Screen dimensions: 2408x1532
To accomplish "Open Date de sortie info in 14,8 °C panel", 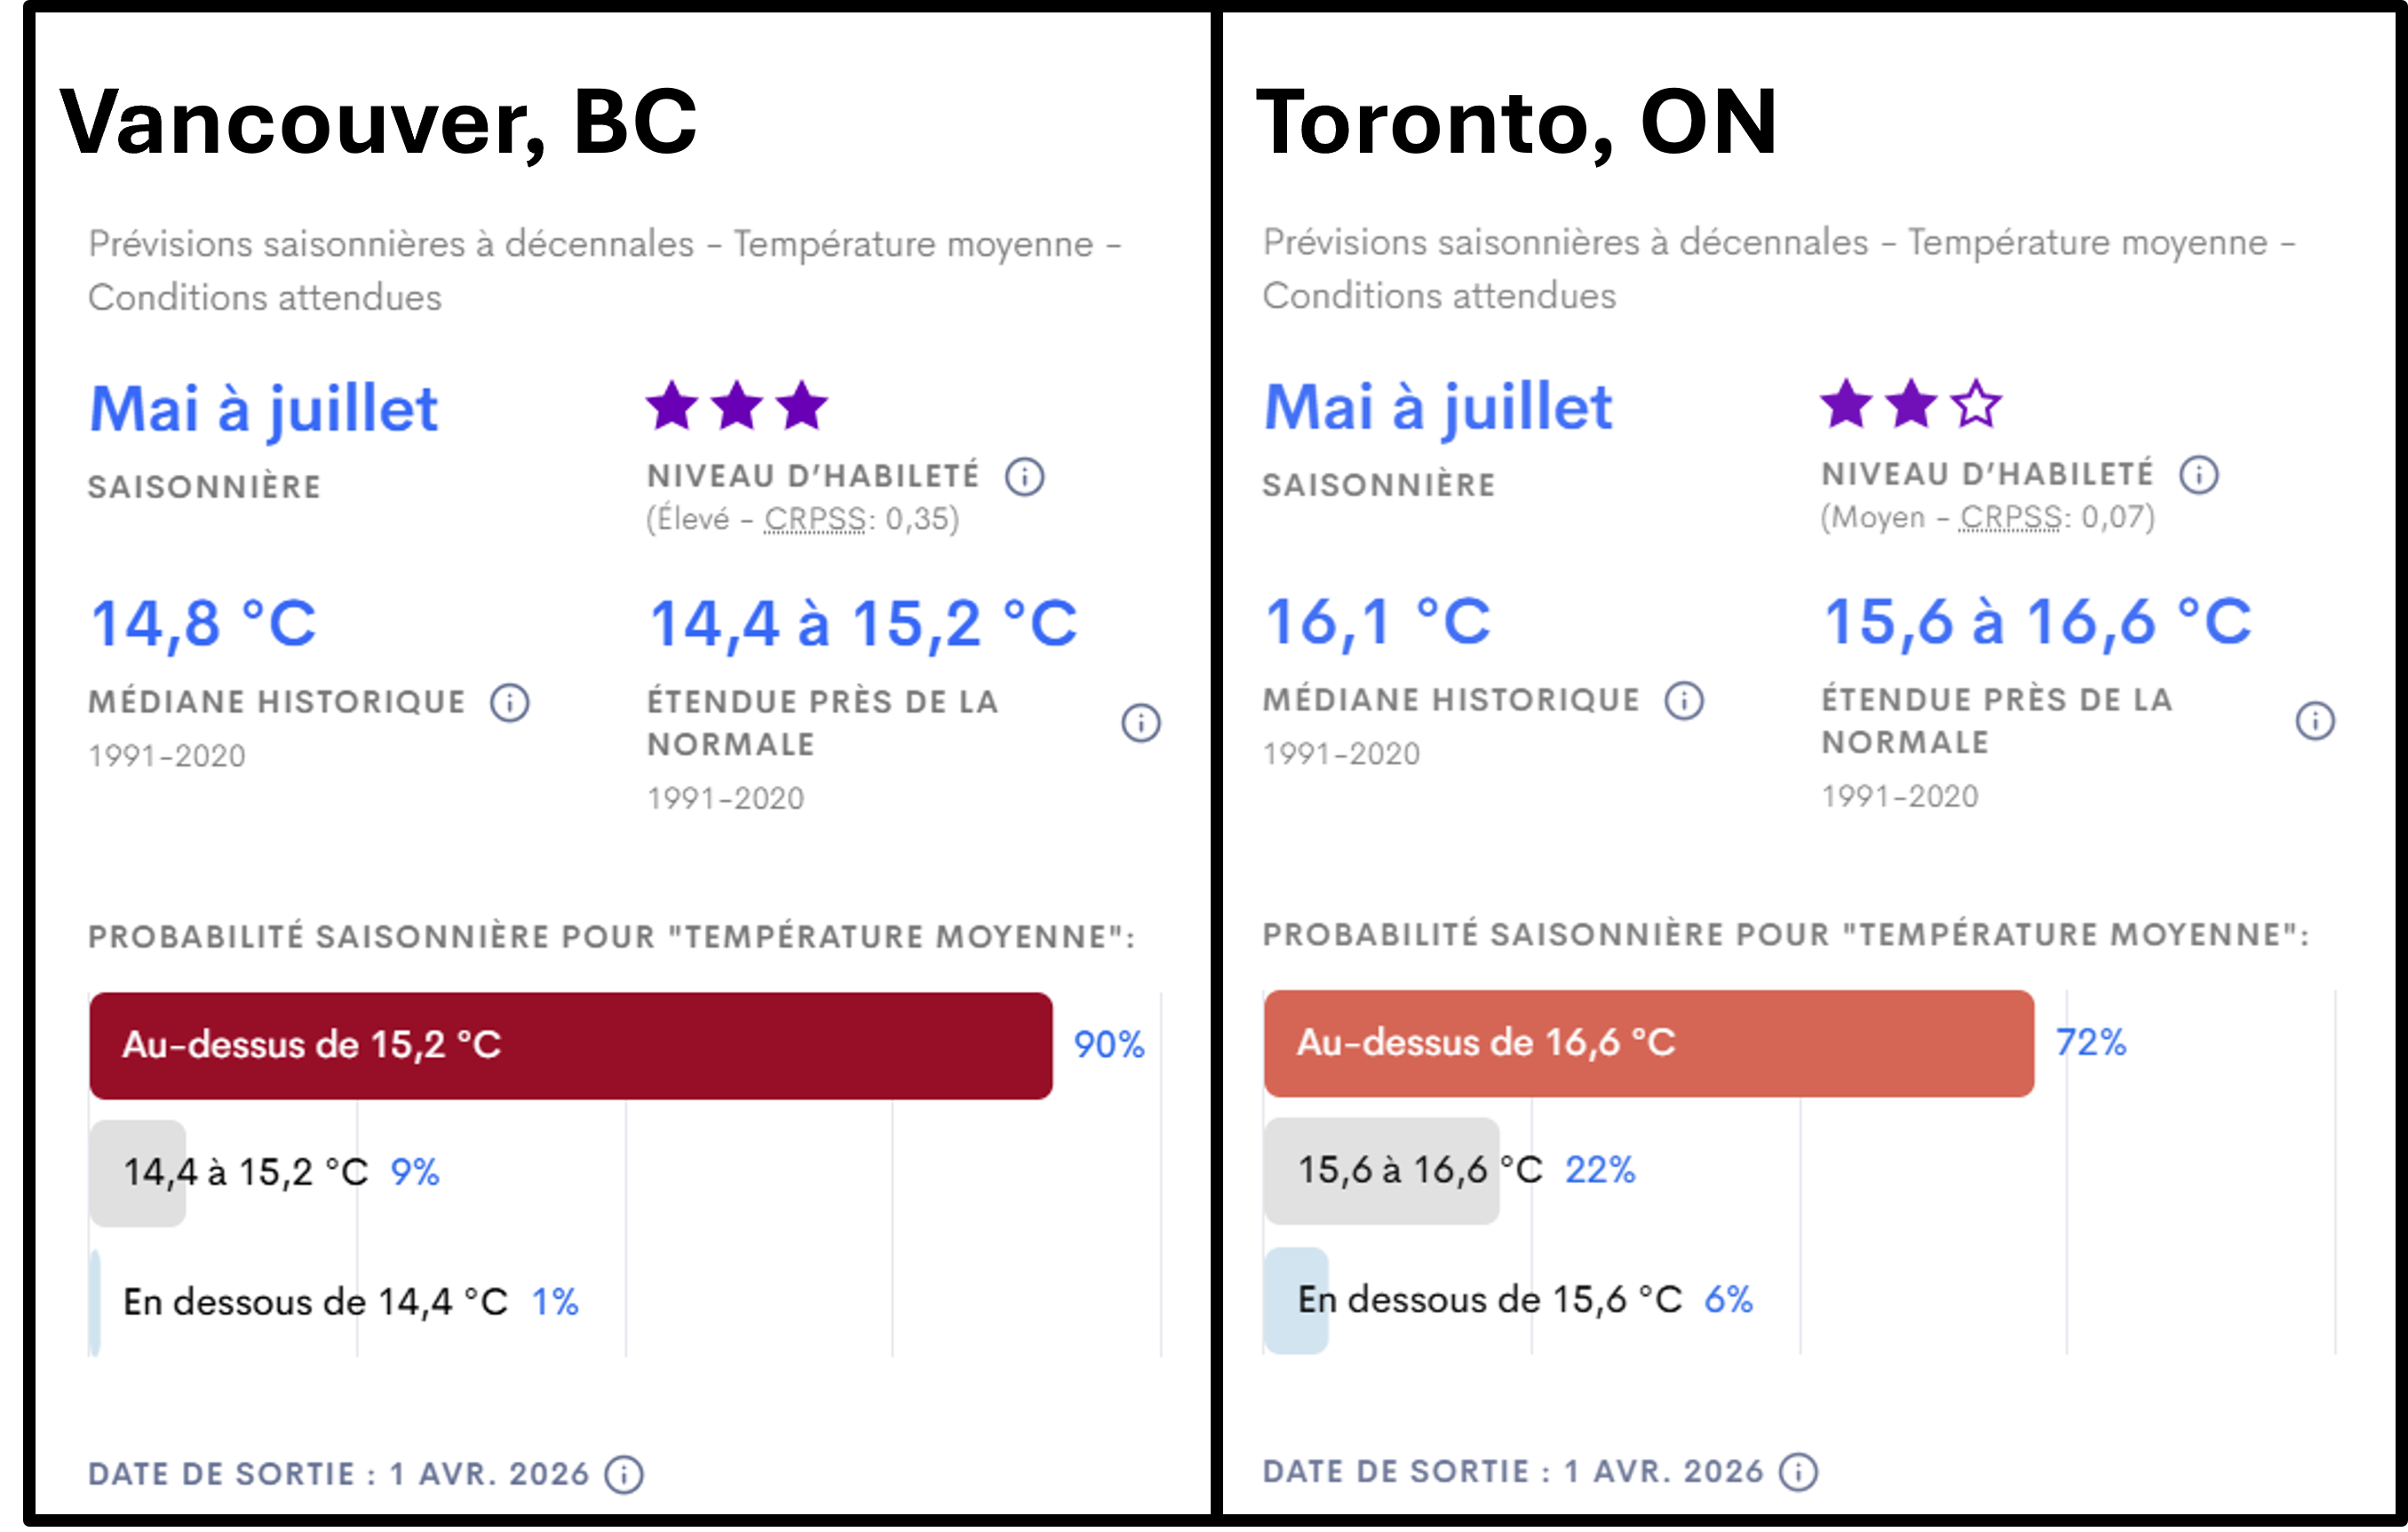I will 624,1475.
